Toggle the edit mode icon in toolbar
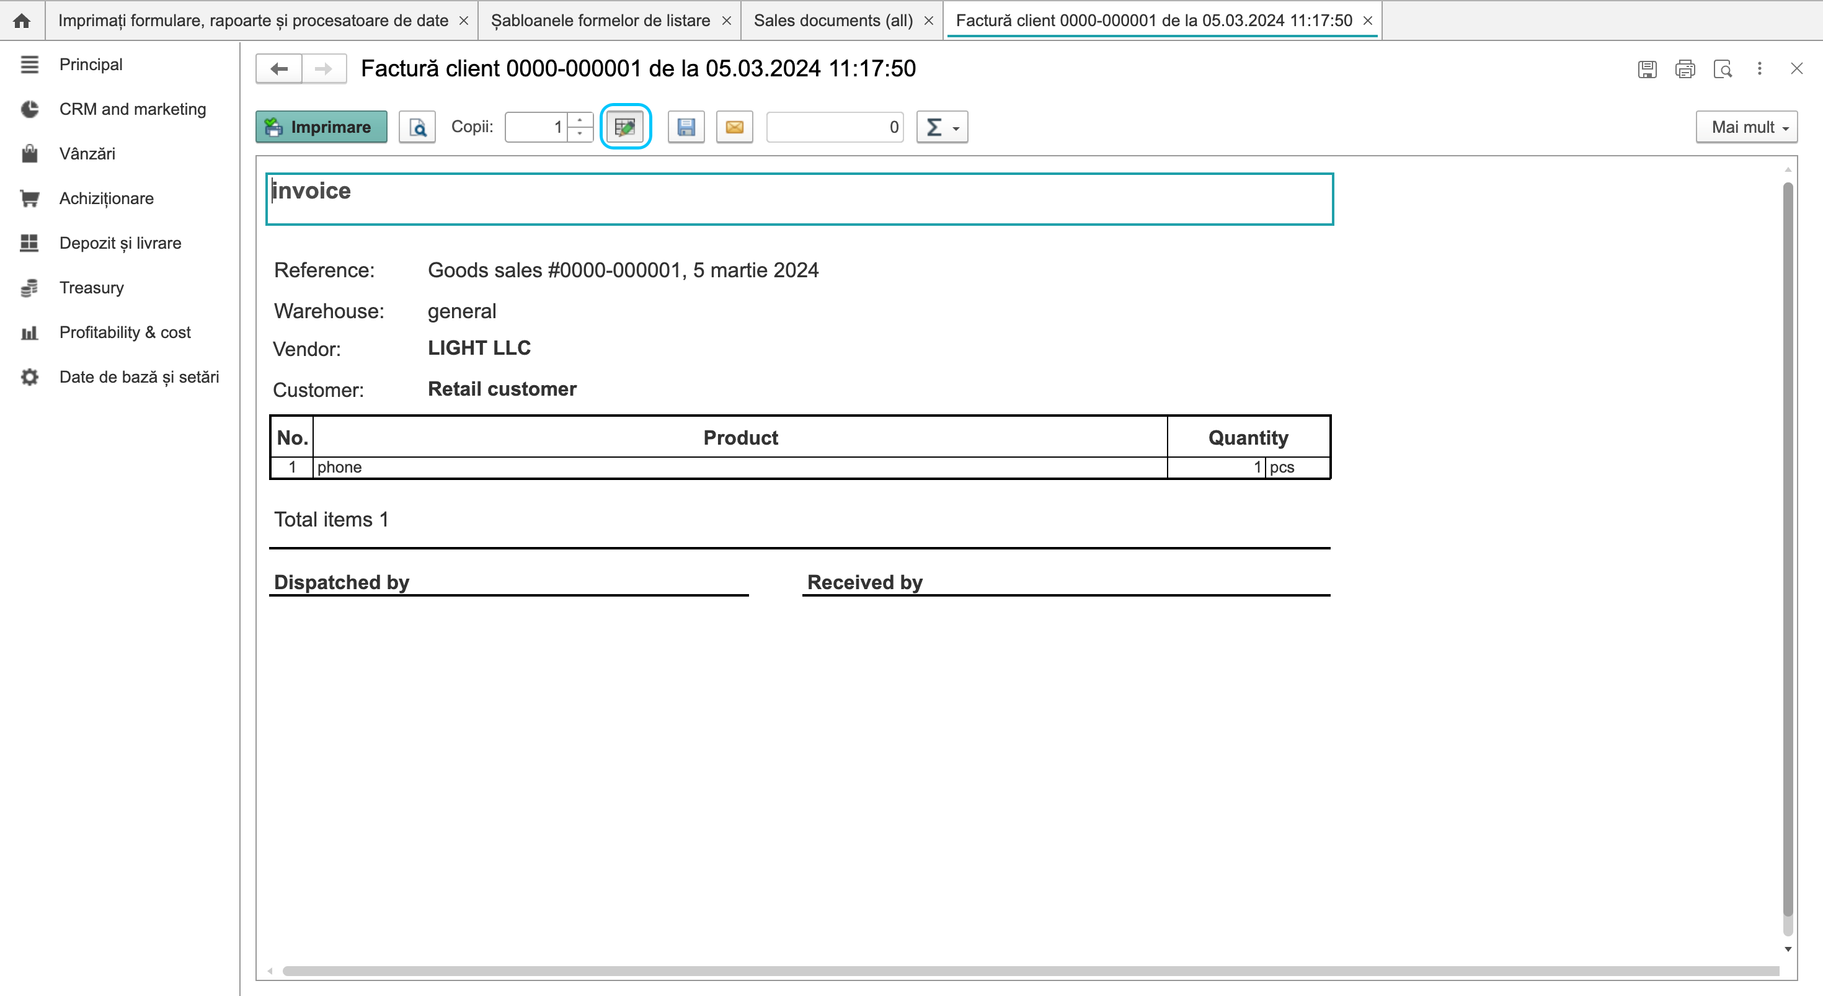 click(626, 127)
